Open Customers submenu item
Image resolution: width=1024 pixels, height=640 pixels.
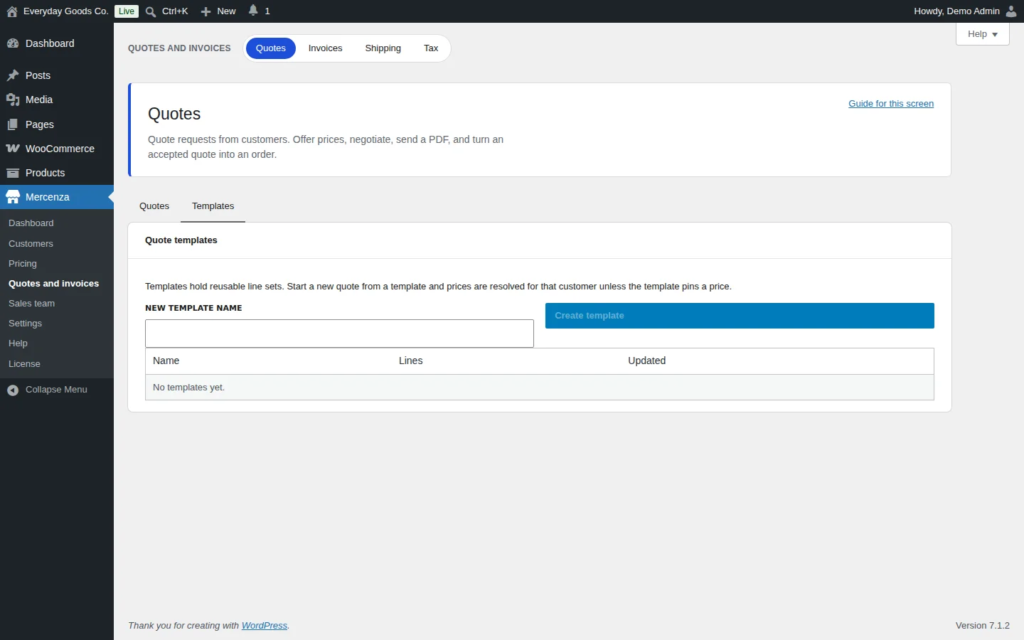[31, 243]
